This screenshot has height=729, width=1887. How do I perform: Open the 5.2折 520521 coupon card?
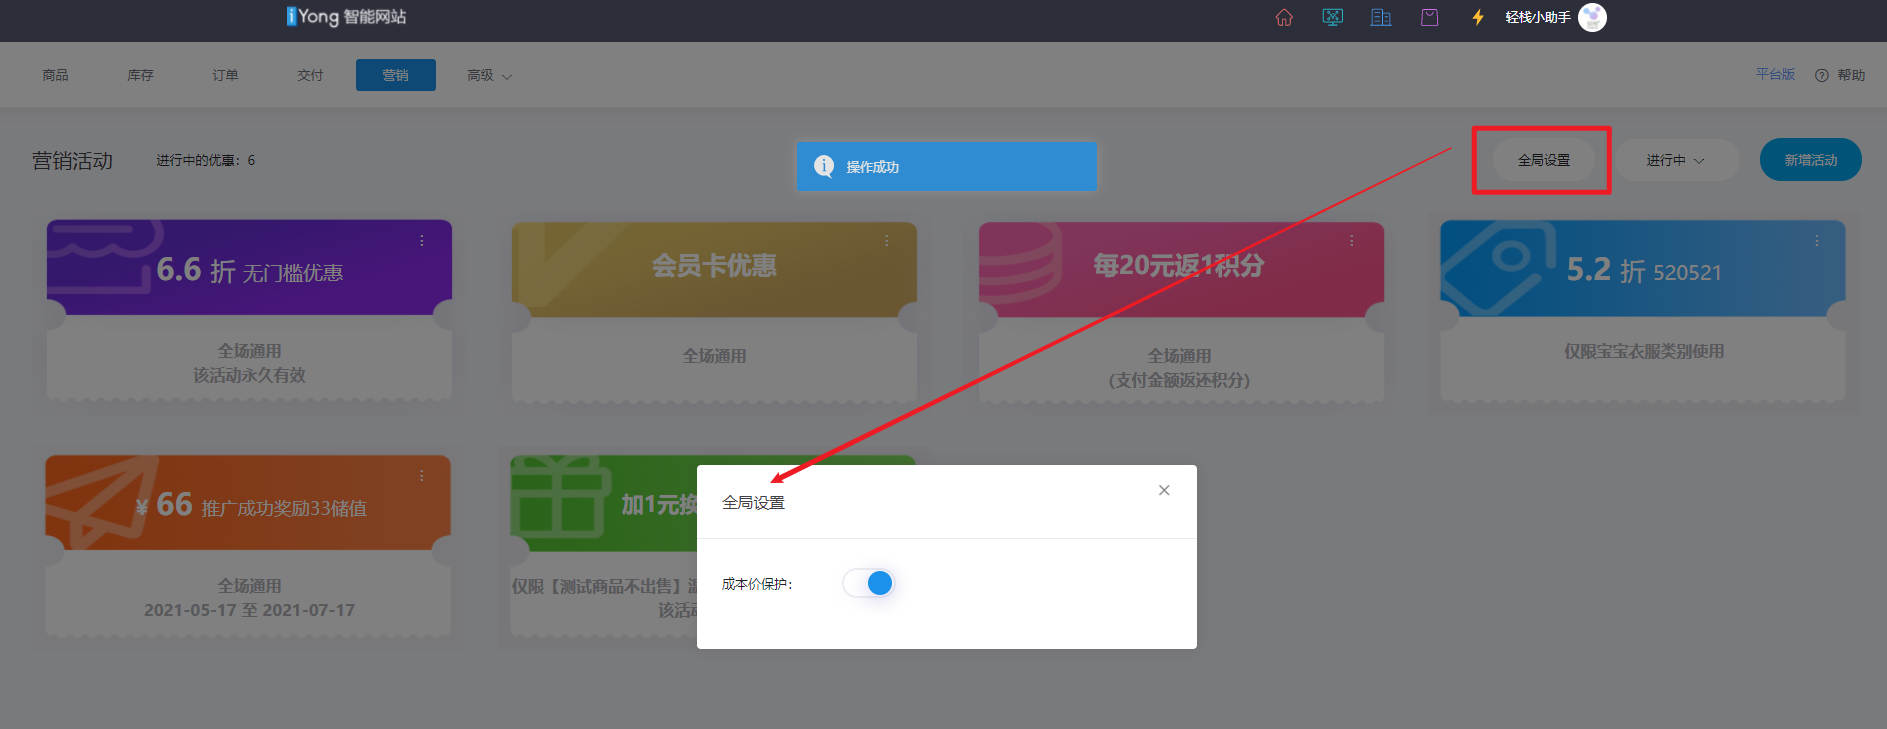pos(1643,310)
